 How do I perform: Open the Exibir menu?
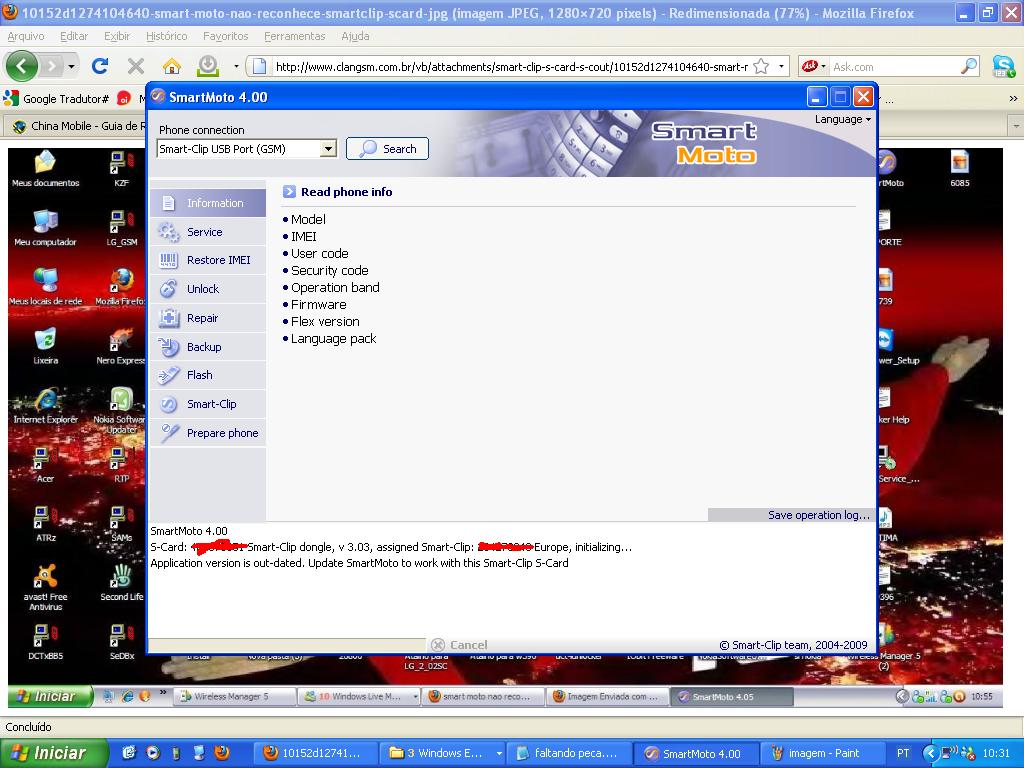(117, 37)
